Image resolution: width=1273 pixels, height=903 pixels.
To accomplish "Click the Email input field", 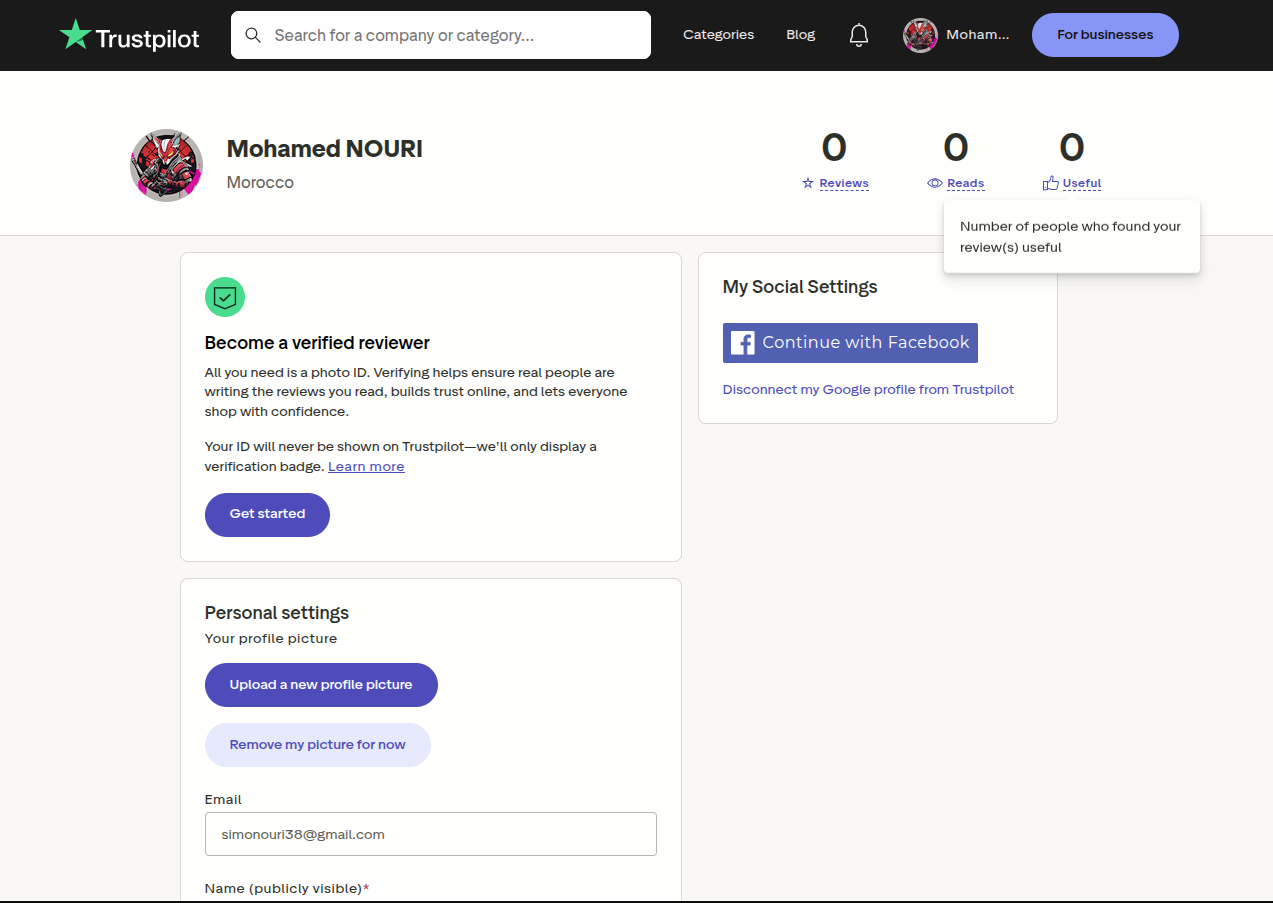I will tap(431, 834).
